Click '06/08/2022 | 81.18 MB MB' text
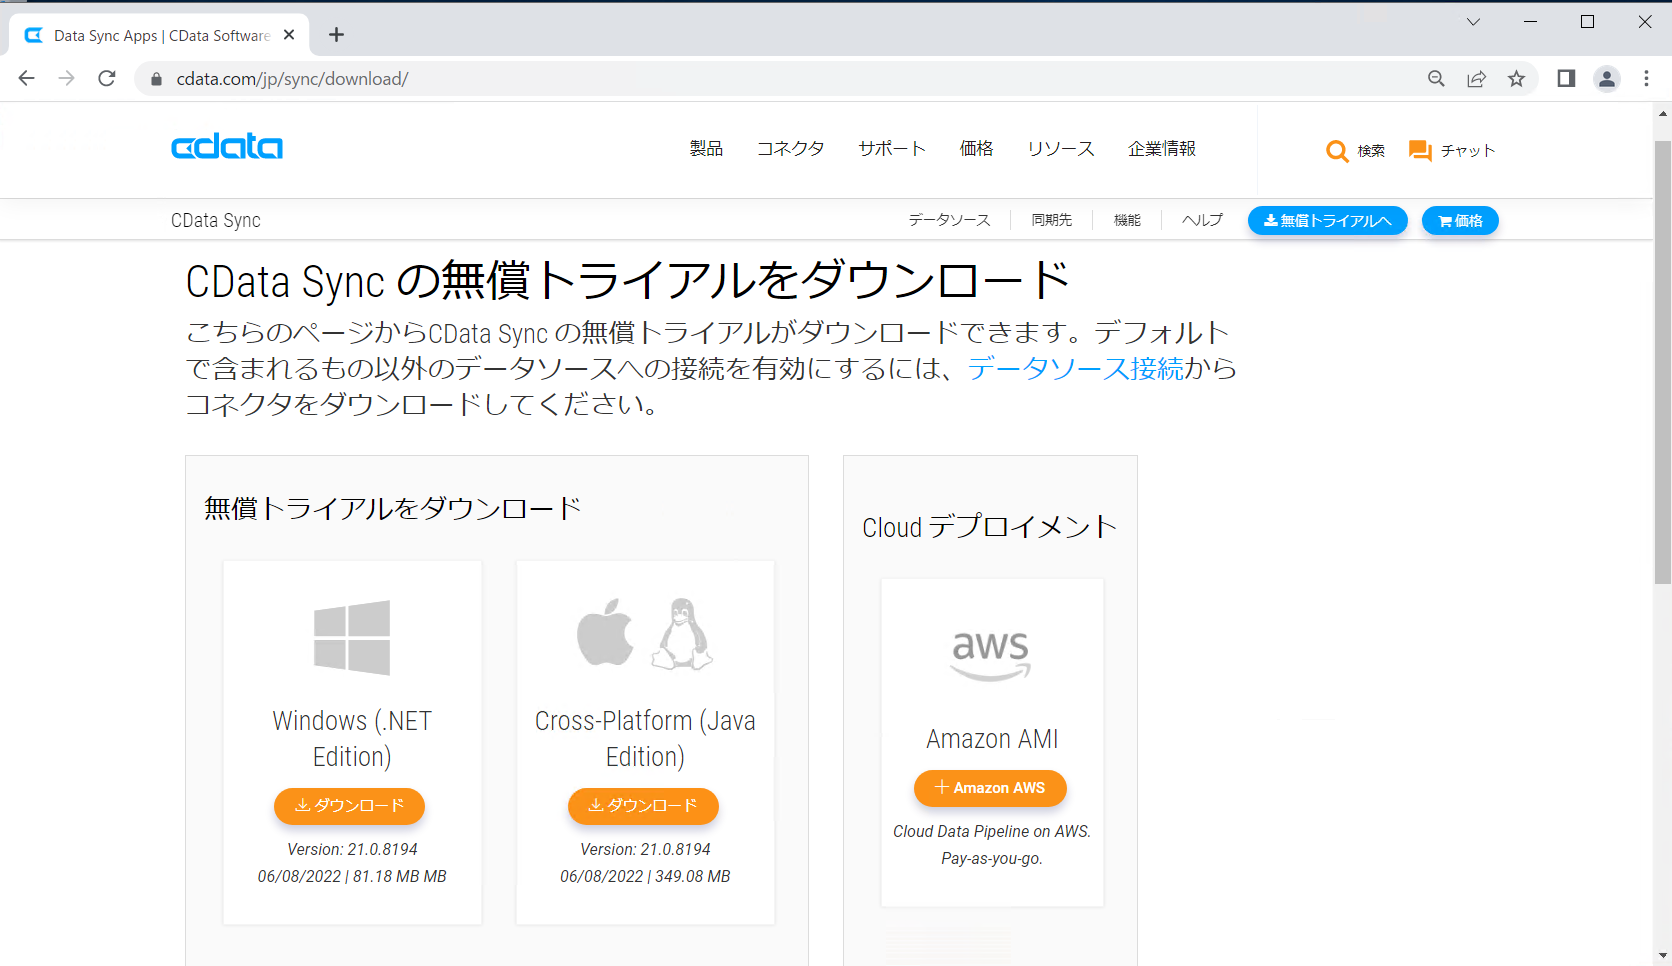The image size is (1672, 966). (352, 876)
